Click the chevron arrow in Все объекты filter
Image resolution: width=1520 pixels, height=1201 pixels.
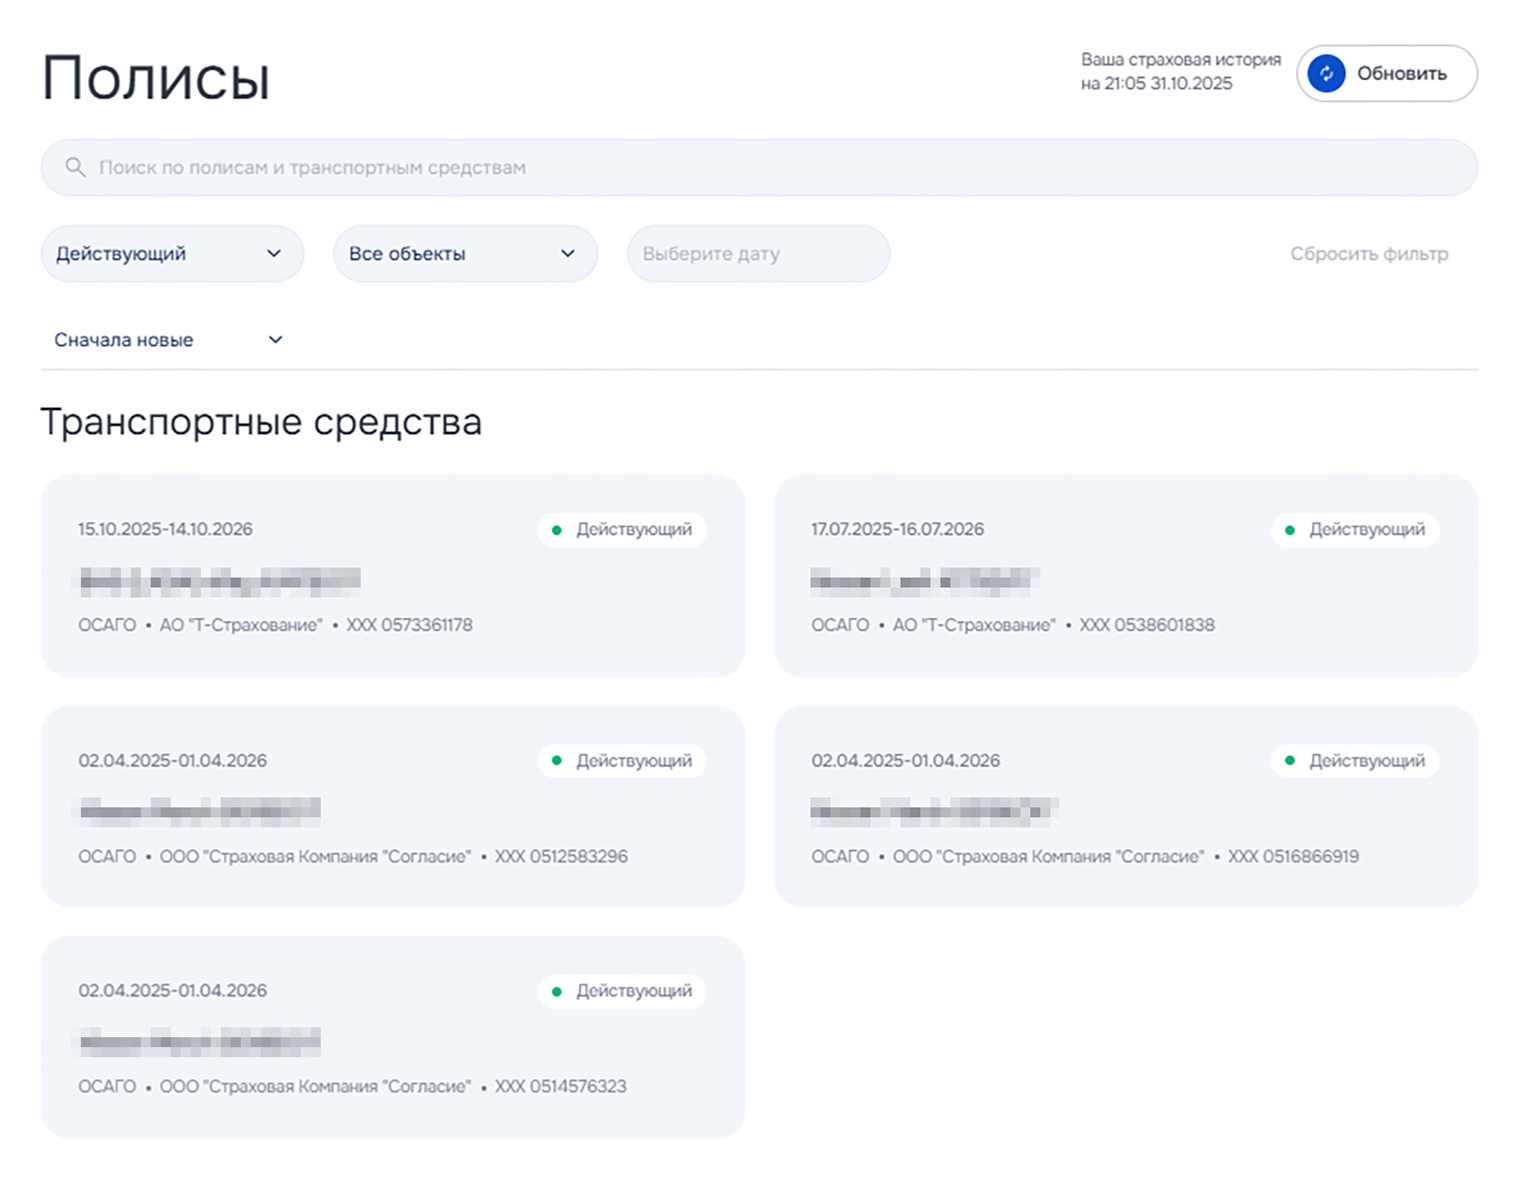click(x=568, y=254)
